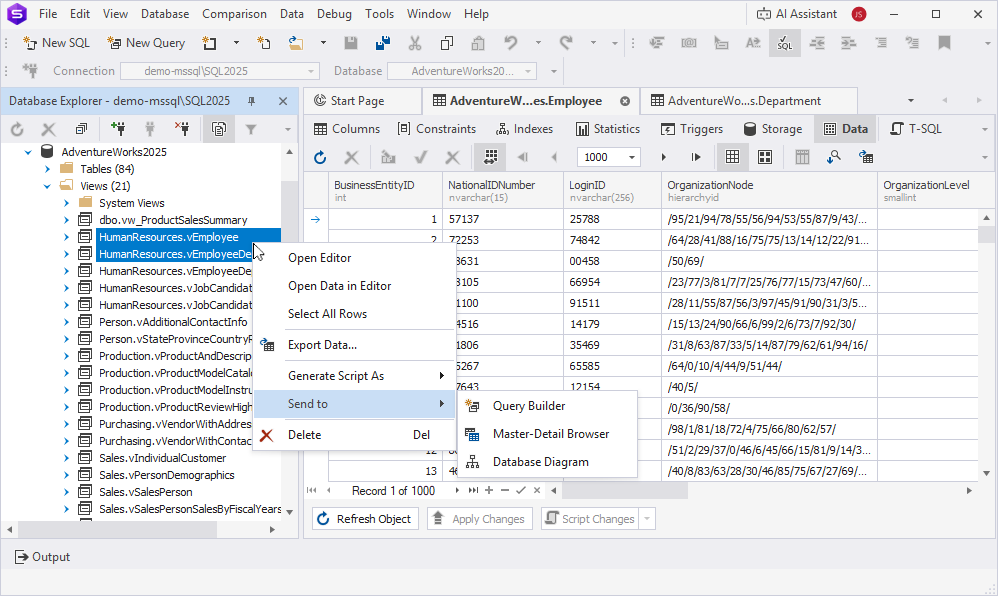This screenshot has height=596, width=998.
Task: Click the LoginID column header
Action: (612, 191)
